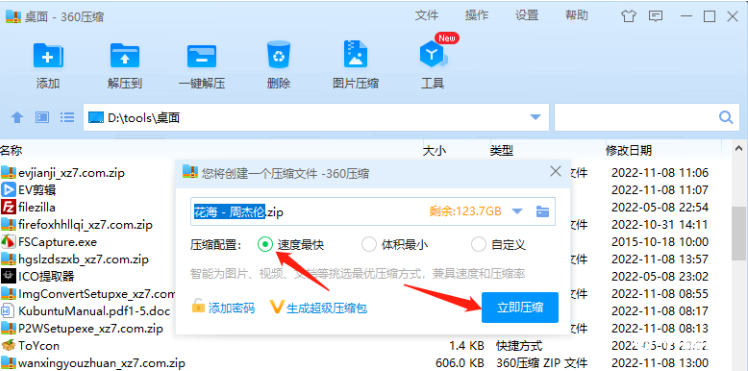Click the lock icon for 添加密码
This screenshot has width=748, height=371.
tap(198, 307)
